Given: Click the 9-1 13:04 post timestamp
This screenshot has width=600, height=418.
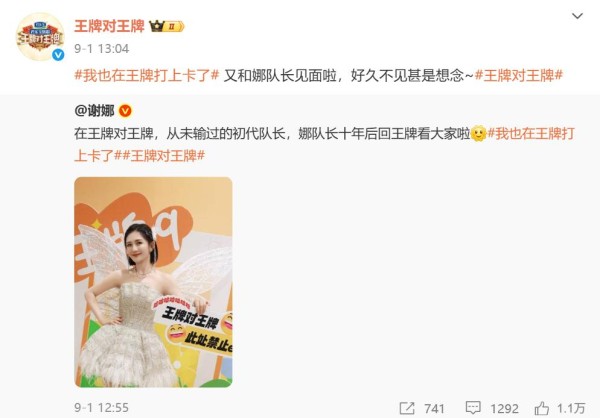Looking at the screenshot, I should (101, 49).
